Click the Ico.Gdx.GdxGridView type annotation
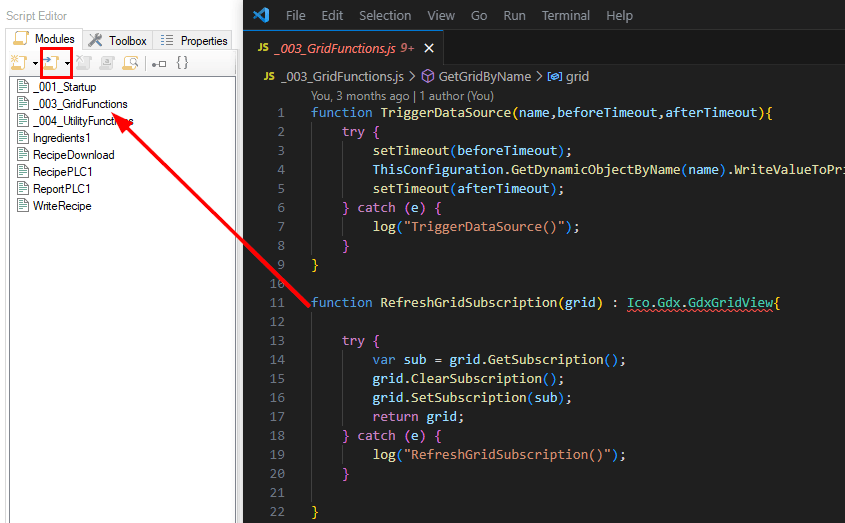The image size is (845, 523). (x=700, y=302)
